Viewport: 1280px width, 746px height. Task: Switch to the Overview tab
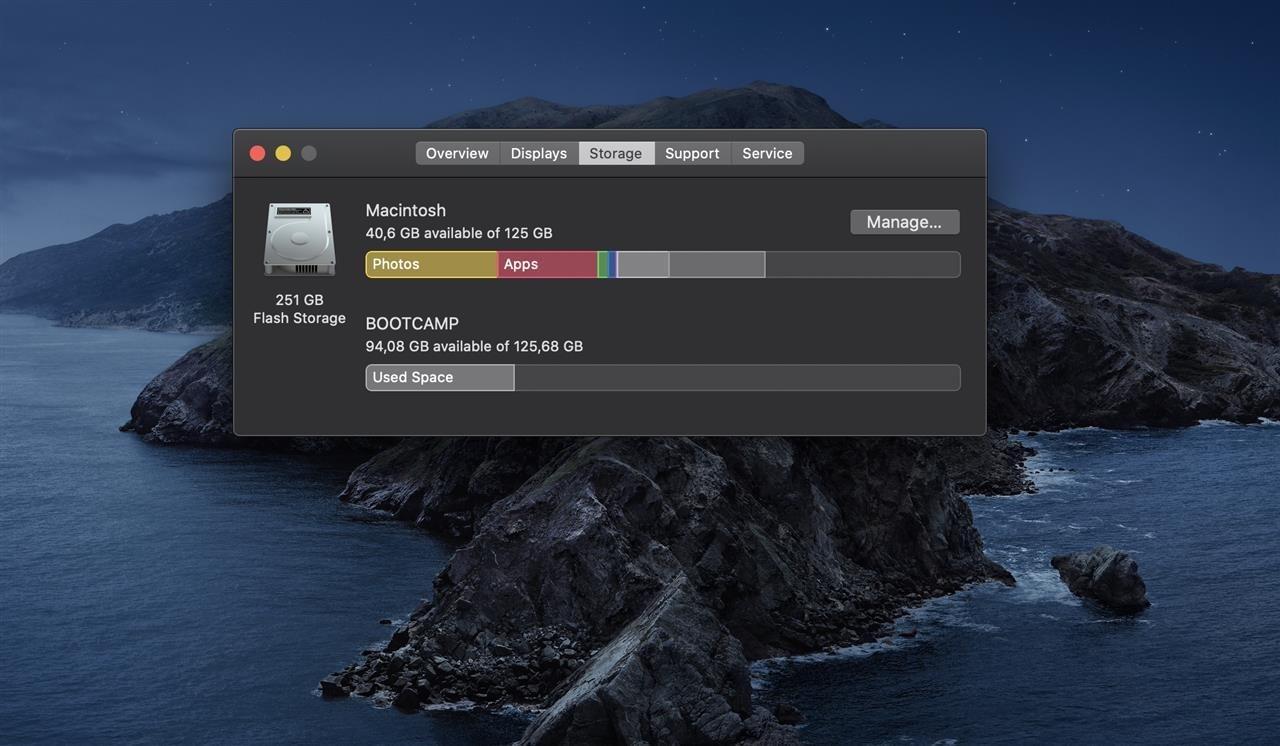click(457, 153)
